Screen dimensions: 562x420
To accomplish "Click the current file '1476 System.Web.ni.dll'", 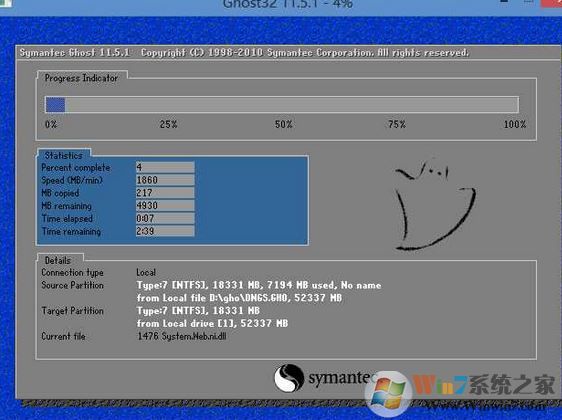I will [182, 336].
